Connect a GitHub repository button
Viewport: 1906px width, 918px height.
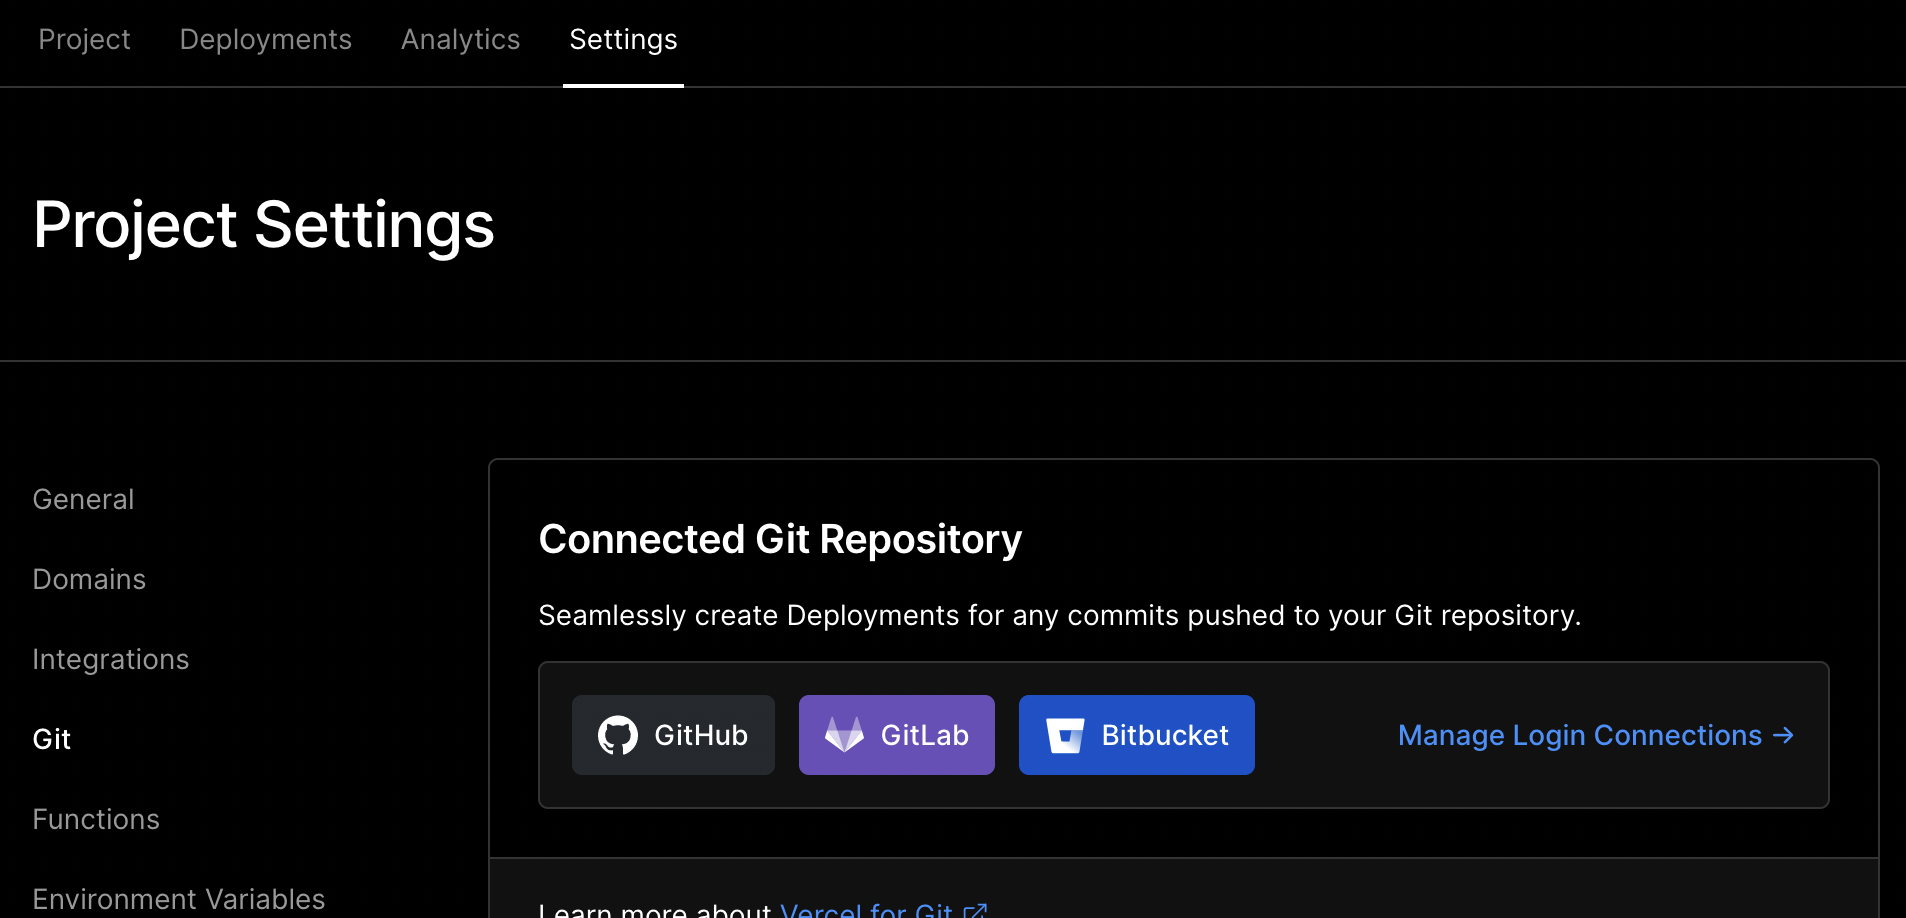tap(673, 735)
